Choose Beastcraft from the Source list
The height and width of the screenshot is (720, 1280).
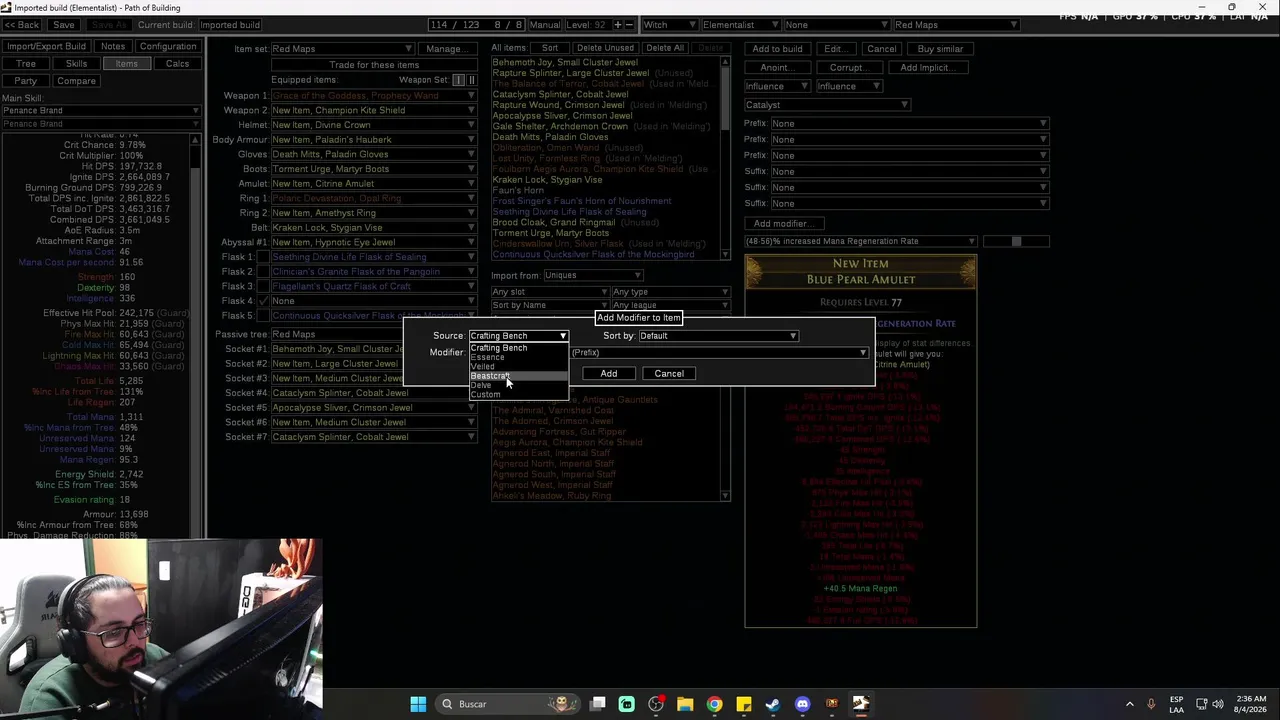[519, 376]
